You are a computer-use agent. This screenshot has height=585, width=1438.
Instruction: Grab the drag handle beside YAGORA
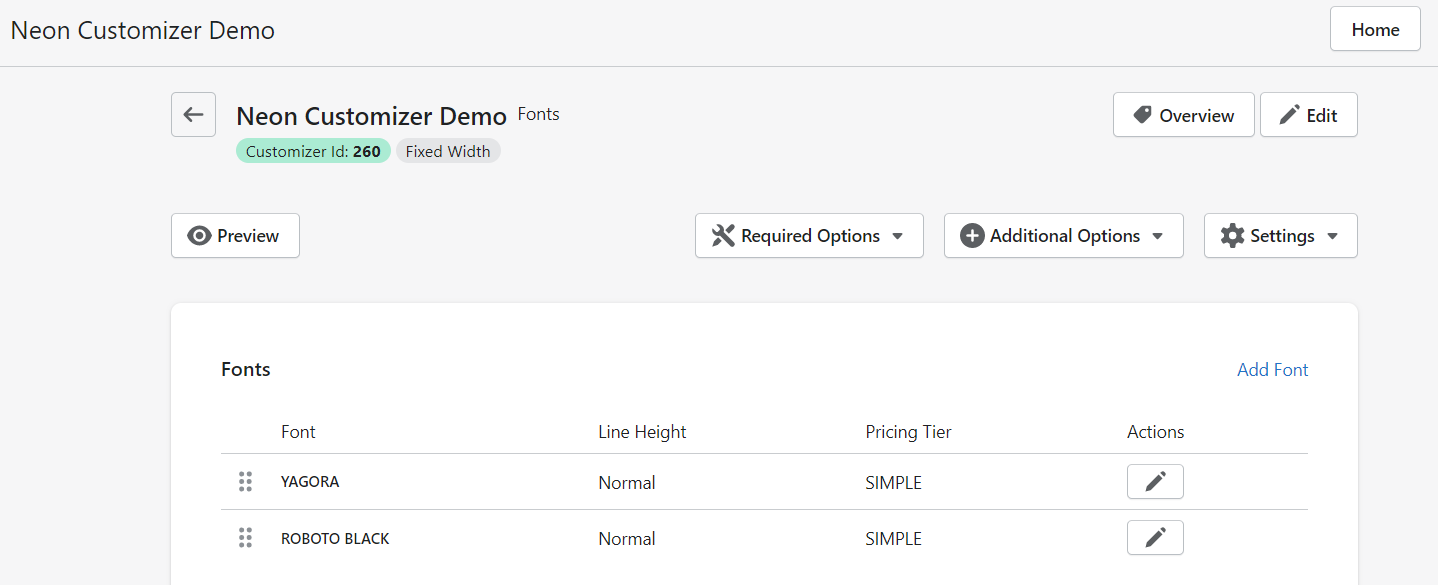coord(245,482)
